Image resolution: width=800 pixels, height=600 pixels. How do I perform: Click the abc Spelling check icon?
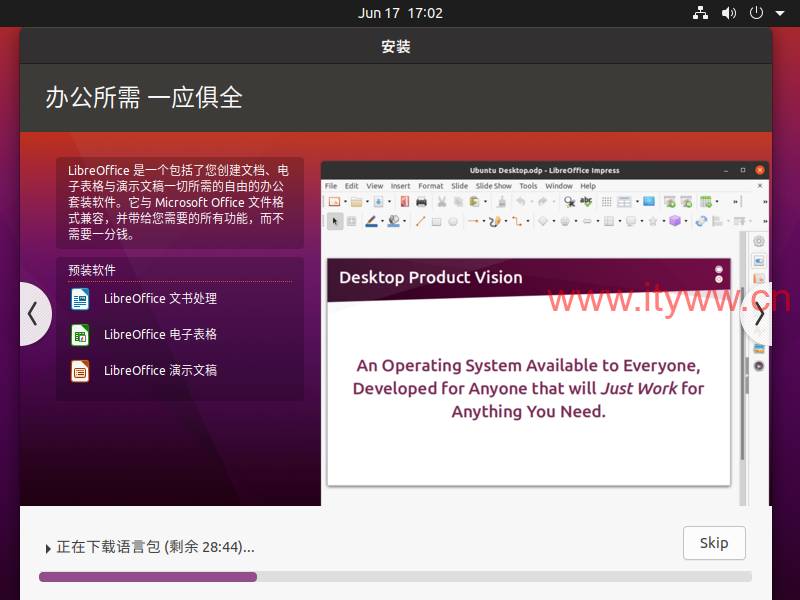click(x=586, y=202)
